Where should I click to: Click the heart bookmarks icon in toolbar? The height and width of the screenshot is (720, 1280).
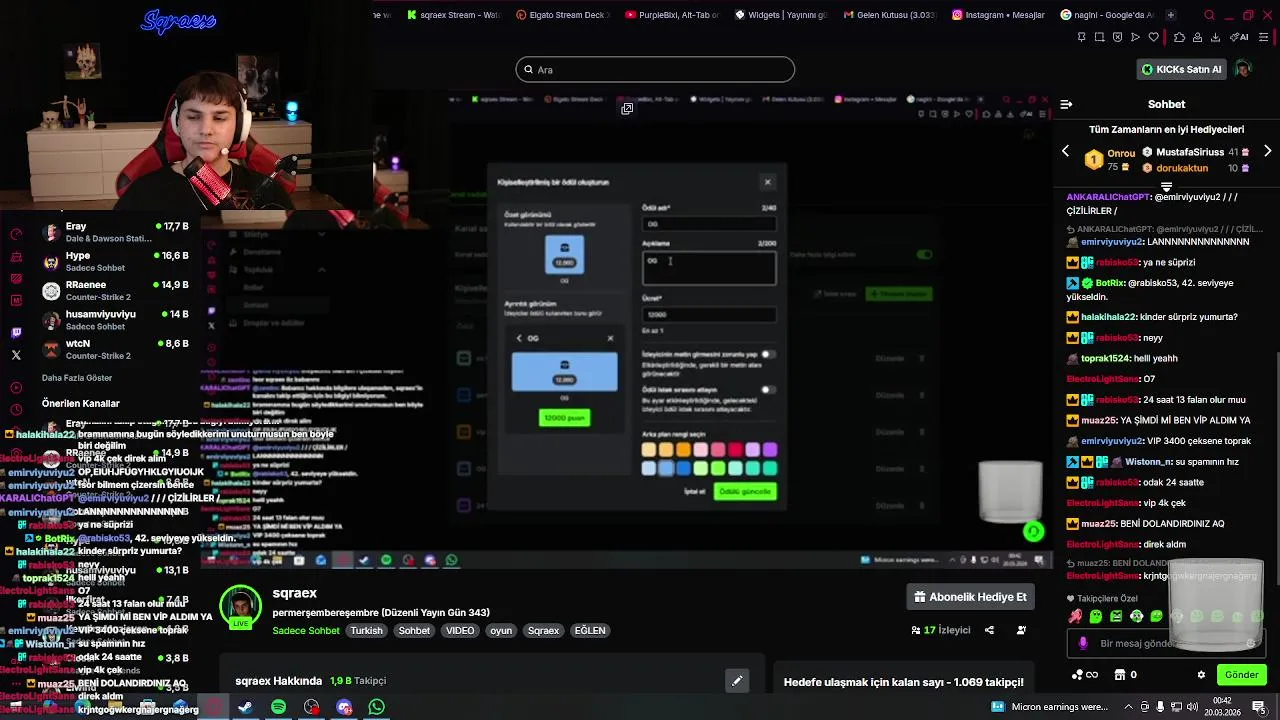pyautogui.click(x=1153, y=37)
